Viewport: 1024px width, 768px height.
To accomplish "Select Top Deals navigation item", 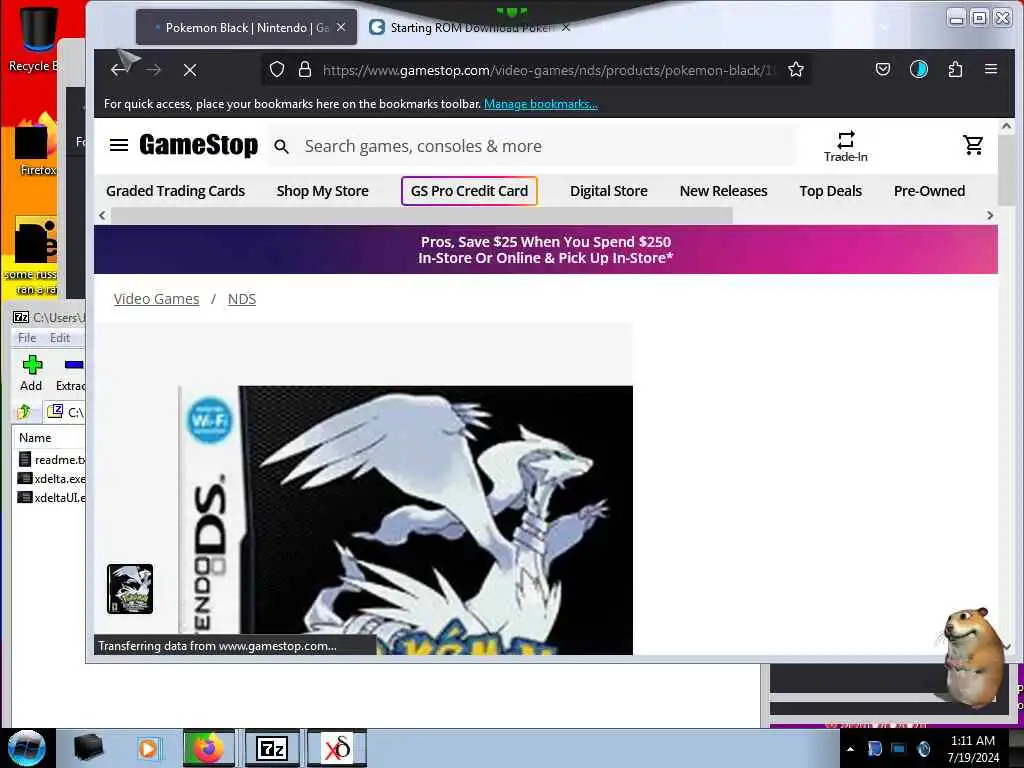I will pyautogui.click(x=831, y=191).
